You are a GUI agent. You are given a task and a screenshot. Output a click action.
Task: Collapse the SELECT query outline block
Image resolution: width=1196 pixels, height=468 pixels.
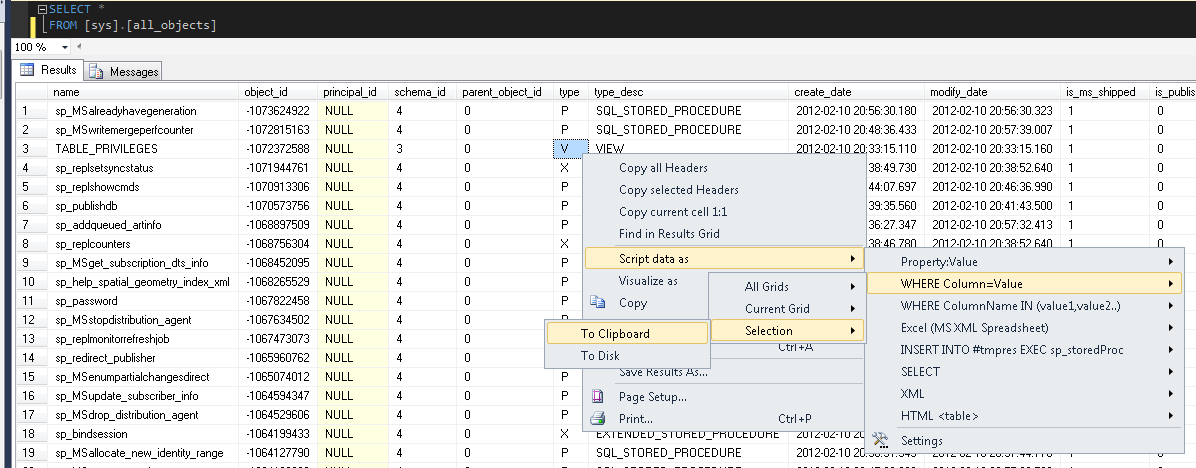coord(43,10)
